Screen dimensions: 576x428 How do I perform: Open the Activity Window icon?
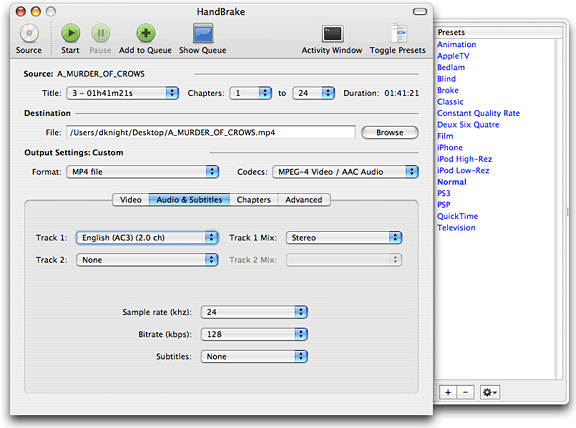coord(332,34)
